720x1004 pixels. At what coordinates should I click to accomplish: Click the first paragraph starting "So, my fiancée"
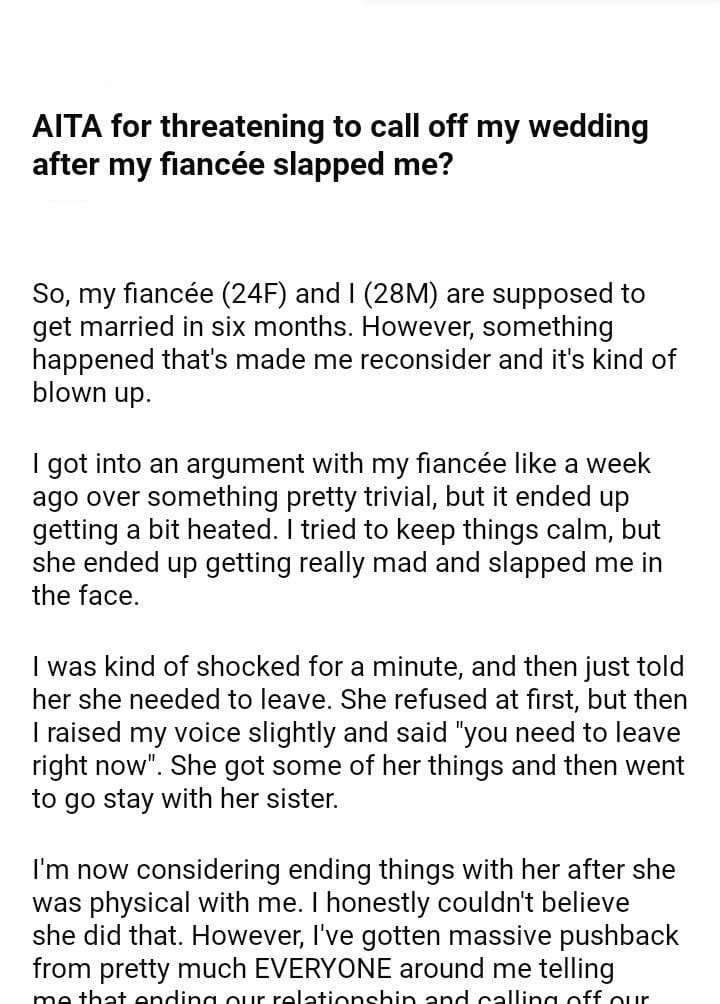click(x=340, y=343)
